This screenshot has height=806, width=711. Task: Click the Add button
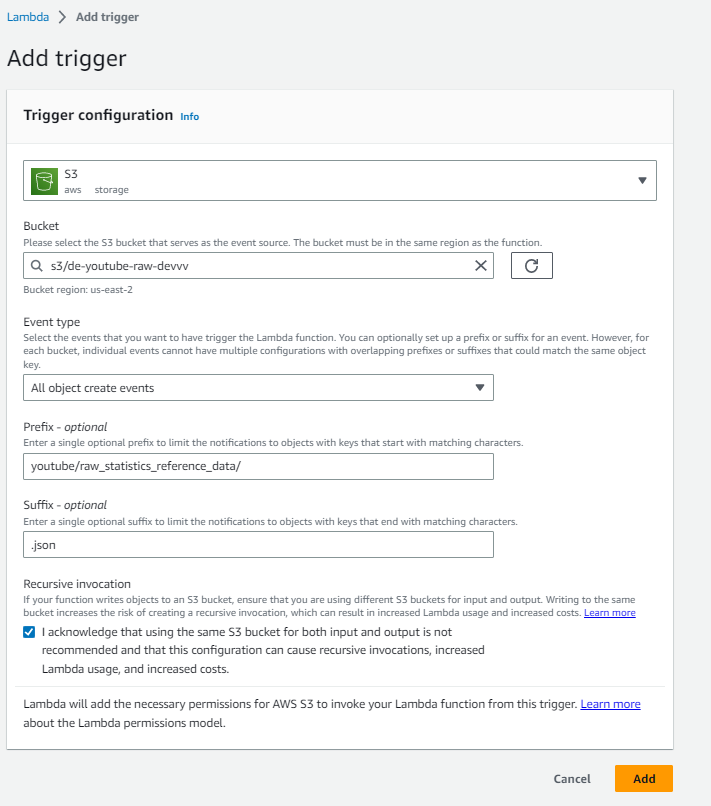(x=643, y=778)
